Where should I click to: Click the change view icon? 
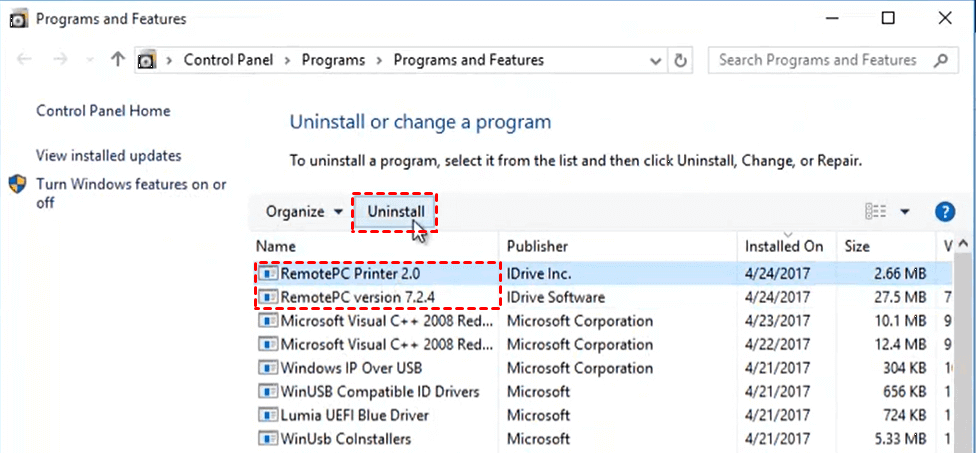pos(876,212)
